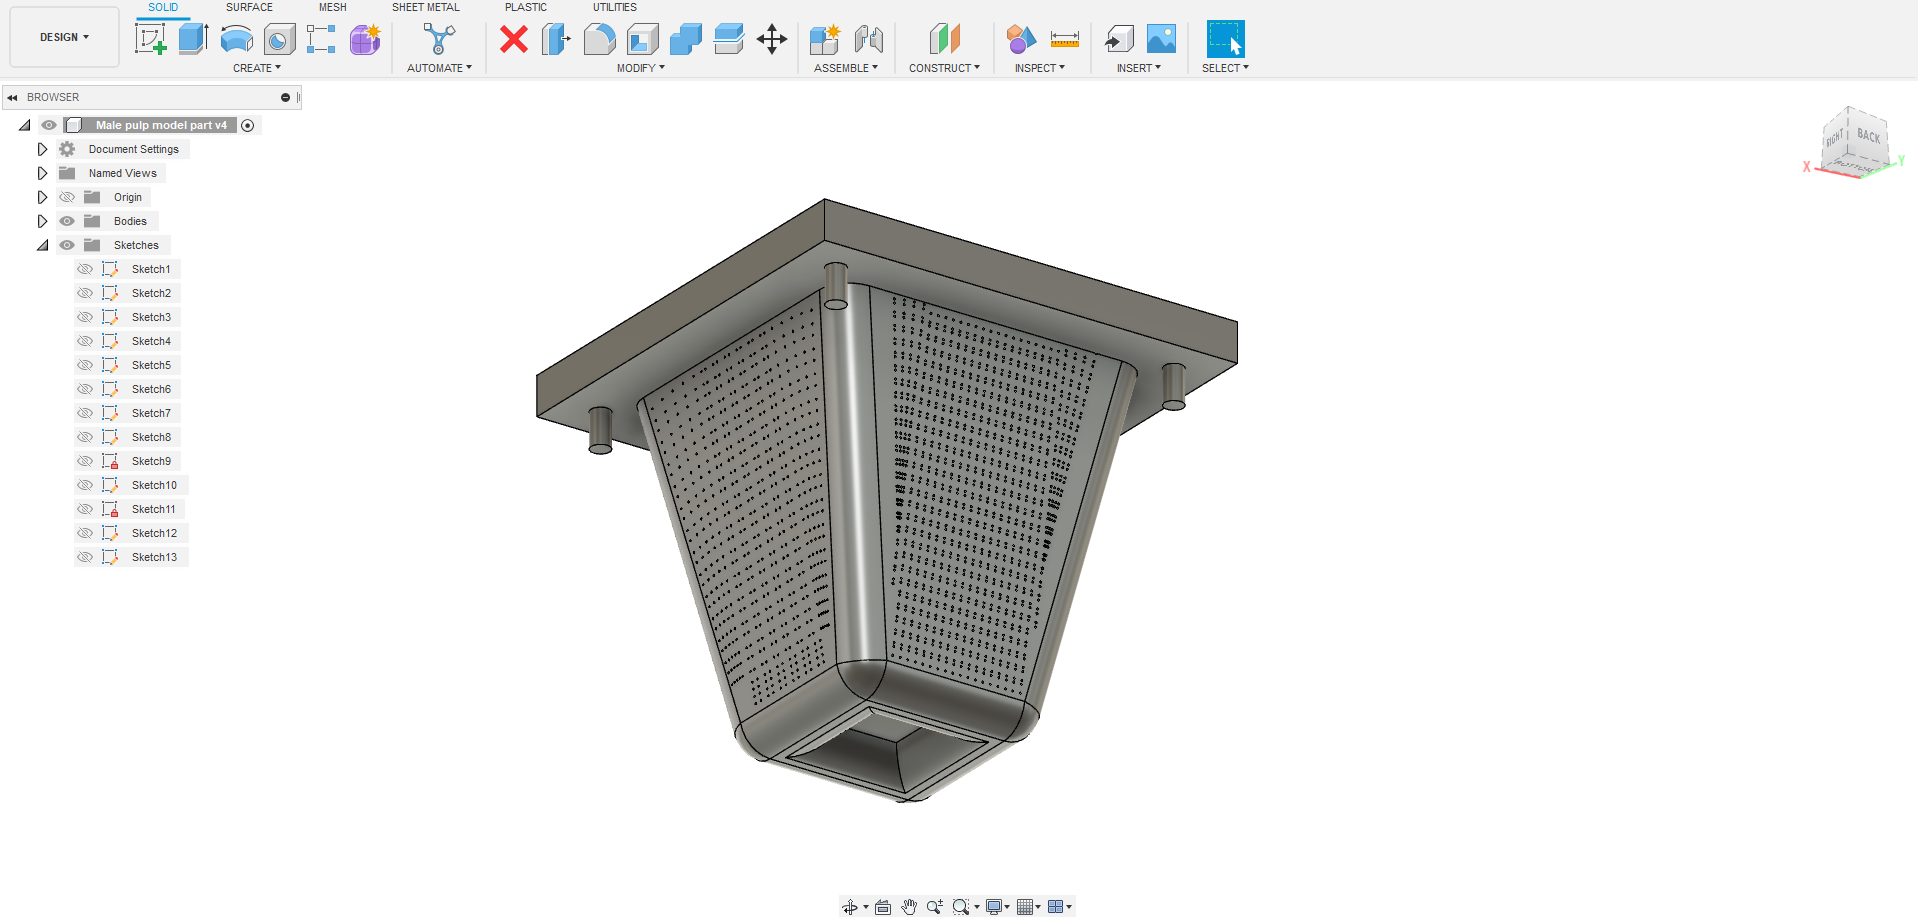Open the Modify dropdown menu

[641, 68]
